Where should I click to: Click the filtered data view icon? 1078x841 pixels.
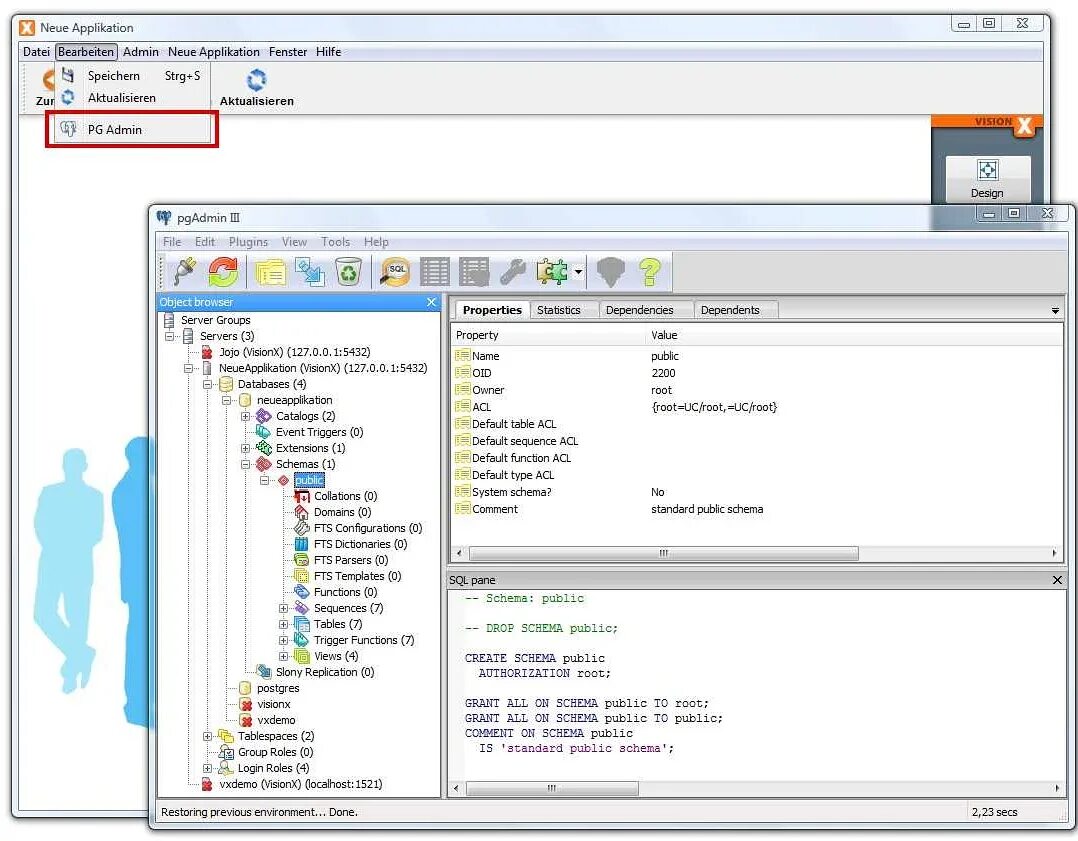point(474,272)
